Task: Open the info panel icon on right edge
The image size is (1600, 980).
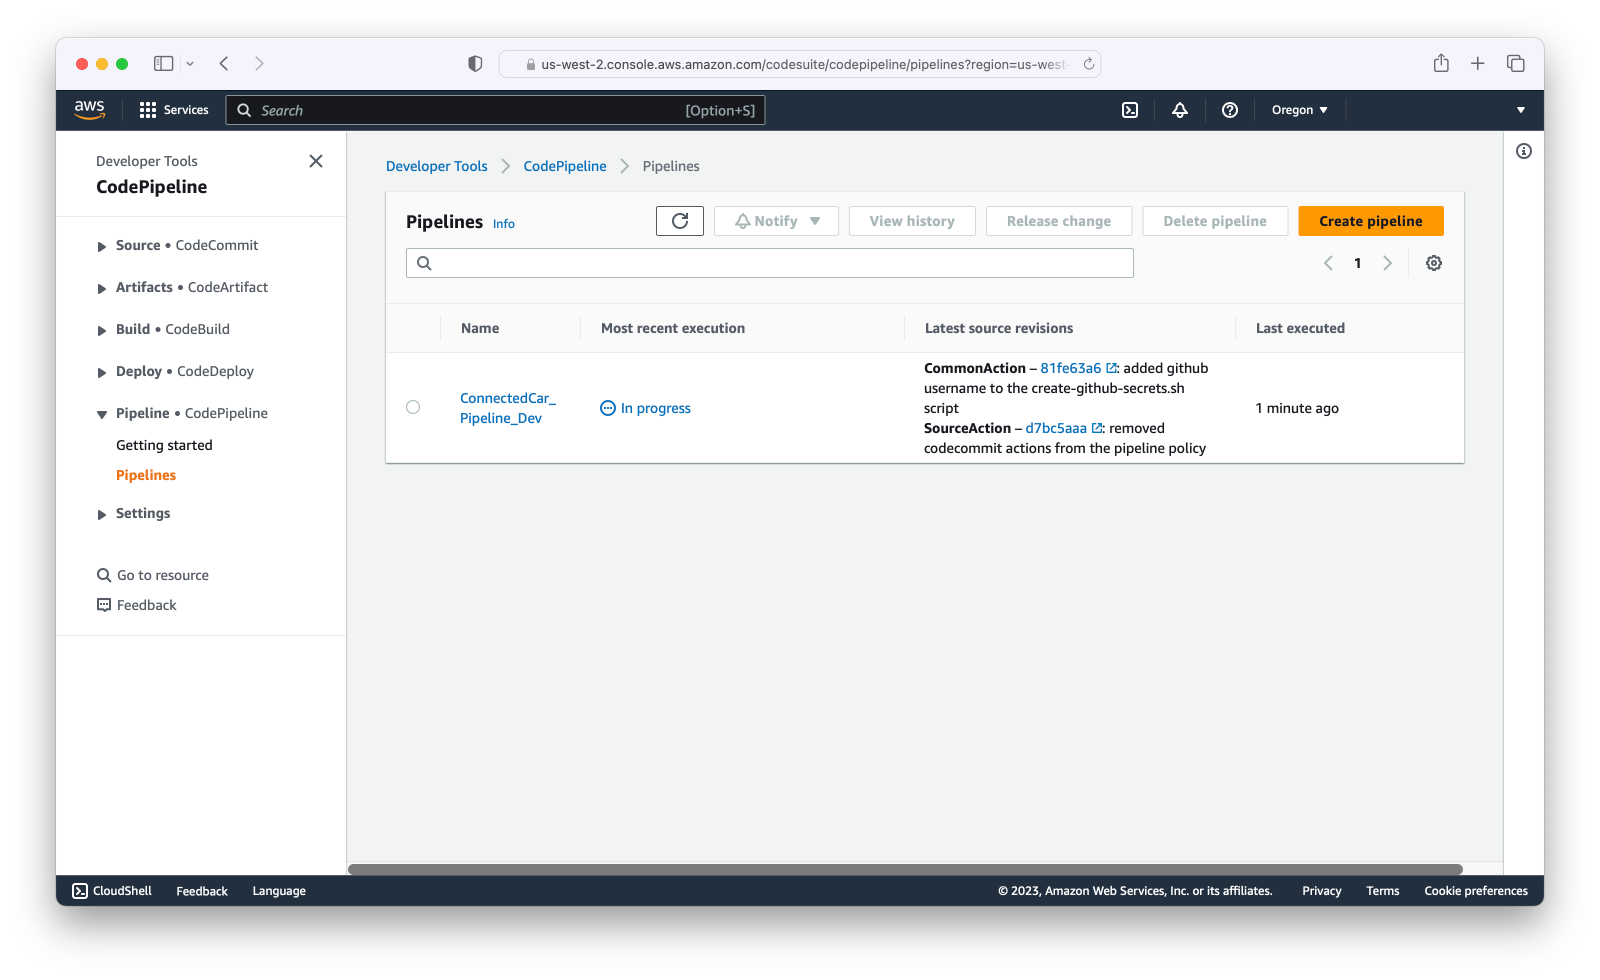Action: point(1524,151)
